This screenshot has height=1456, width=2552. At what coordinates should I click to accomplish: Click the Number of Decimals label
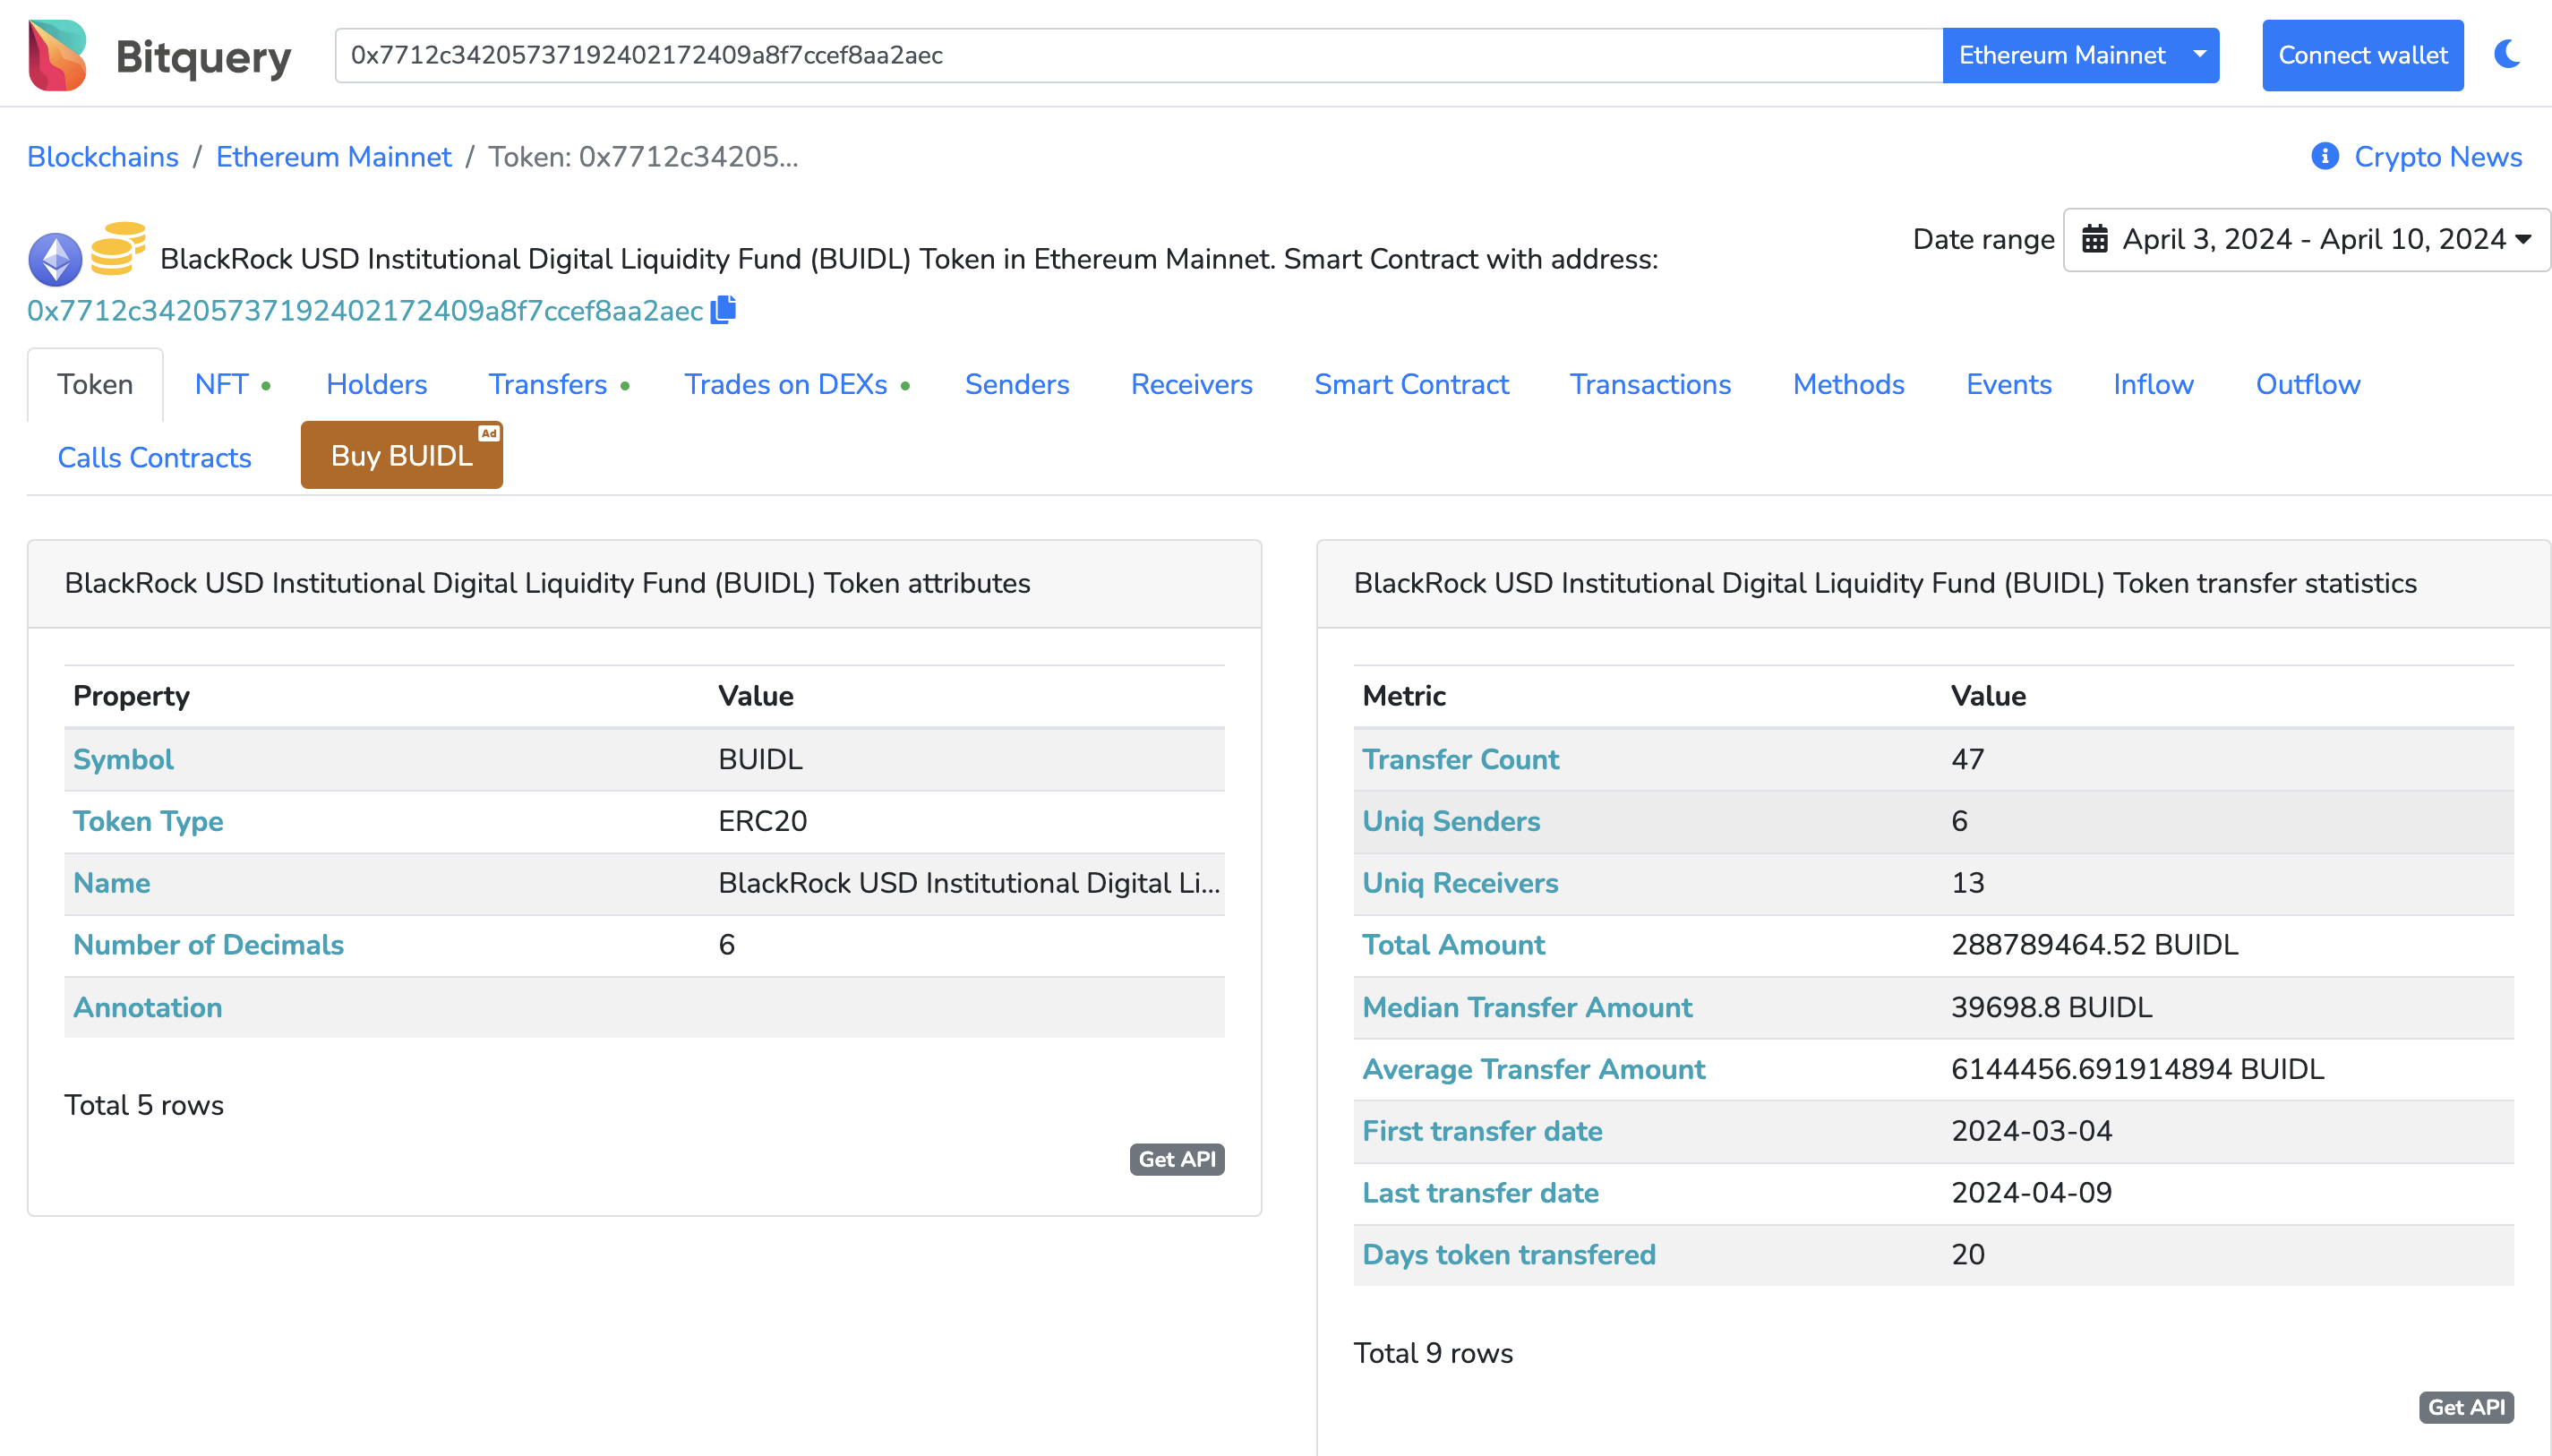click(209, 946)
